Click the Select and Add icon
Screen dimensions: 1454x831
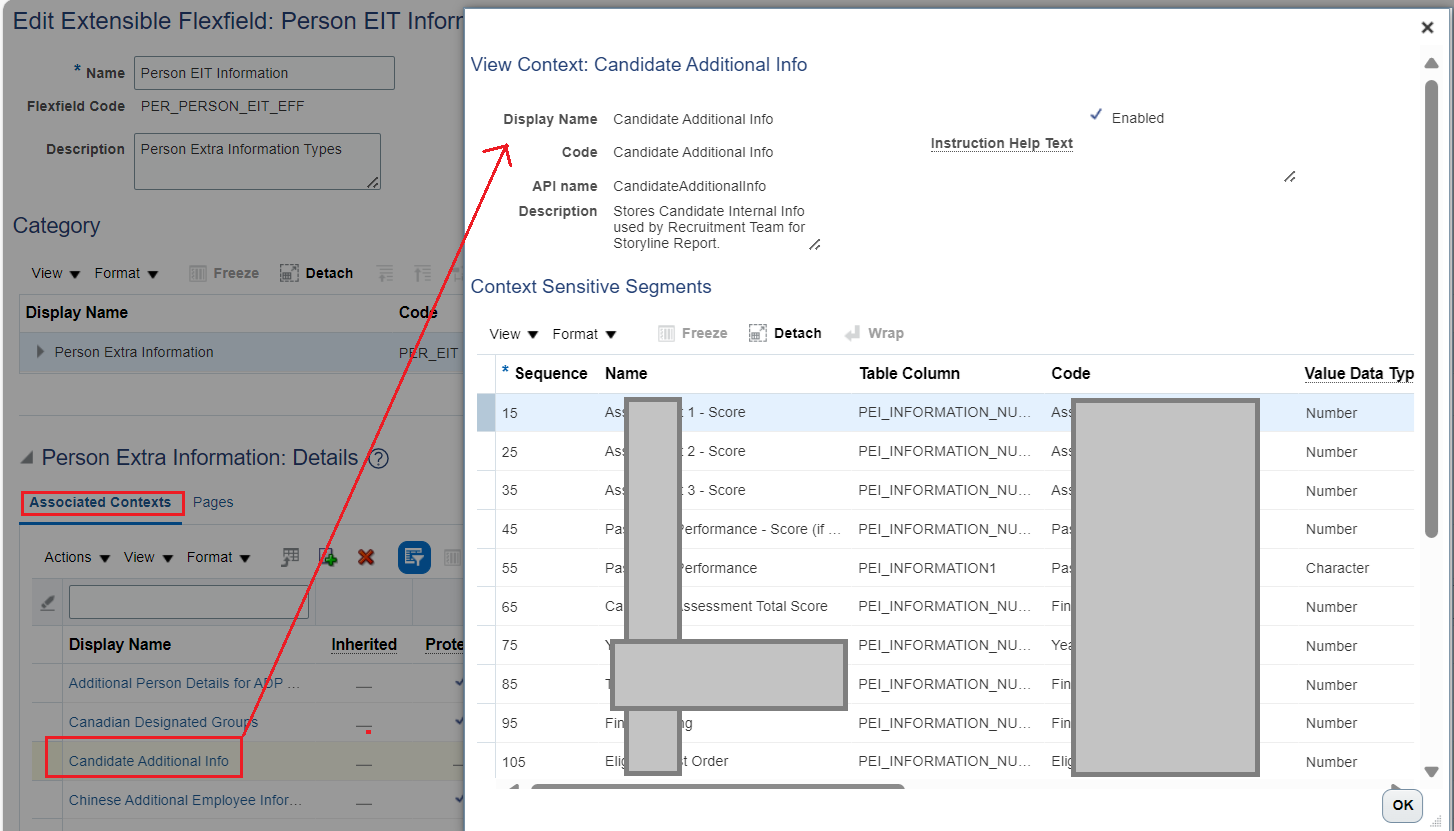point(289,557)
